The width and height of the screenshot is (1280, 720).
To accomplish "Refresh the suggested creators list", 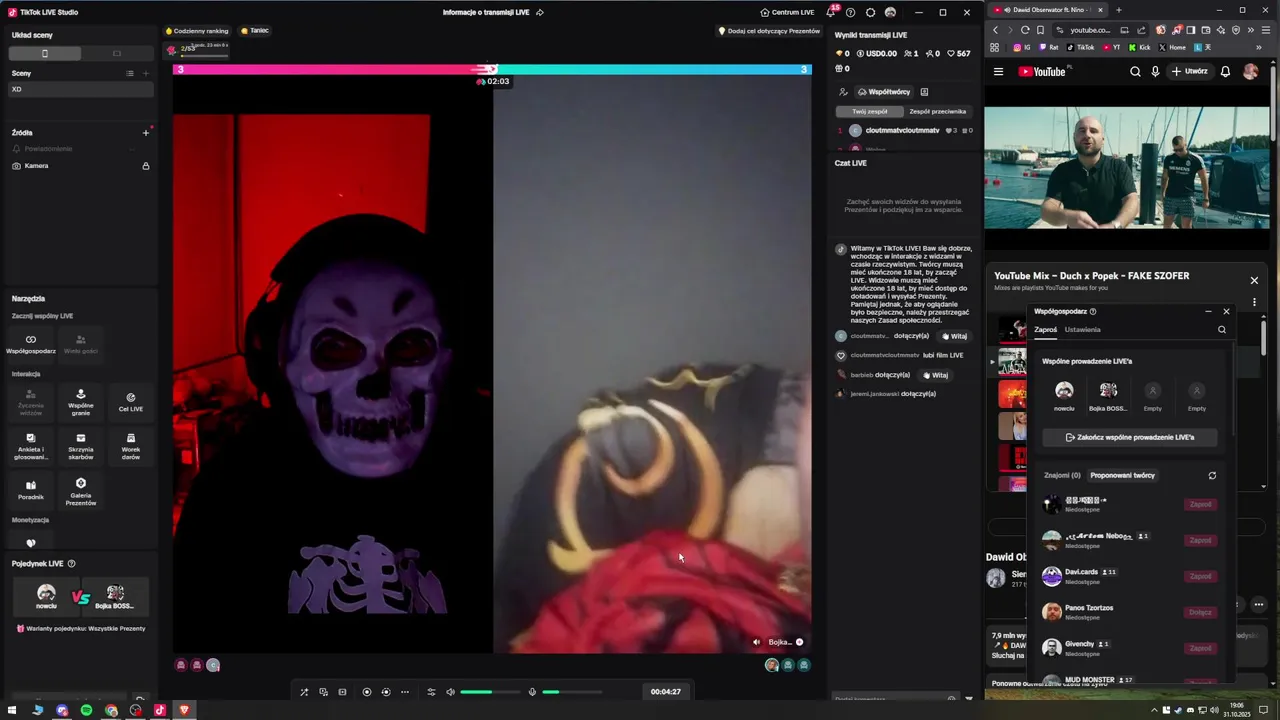I will point(1212,475).
